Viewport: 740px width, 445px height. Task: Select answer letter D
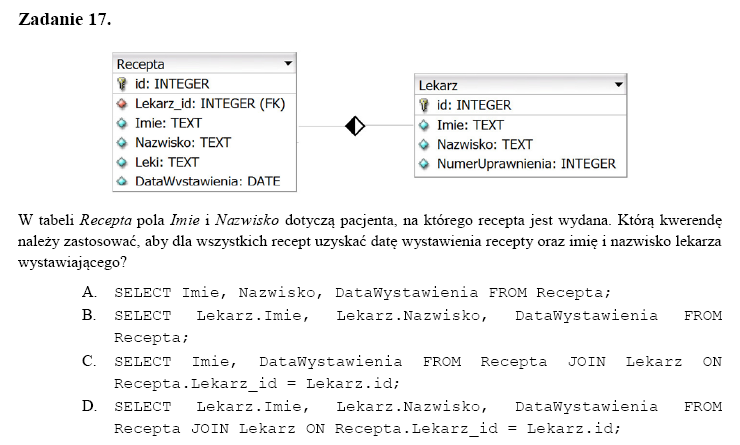90,407
